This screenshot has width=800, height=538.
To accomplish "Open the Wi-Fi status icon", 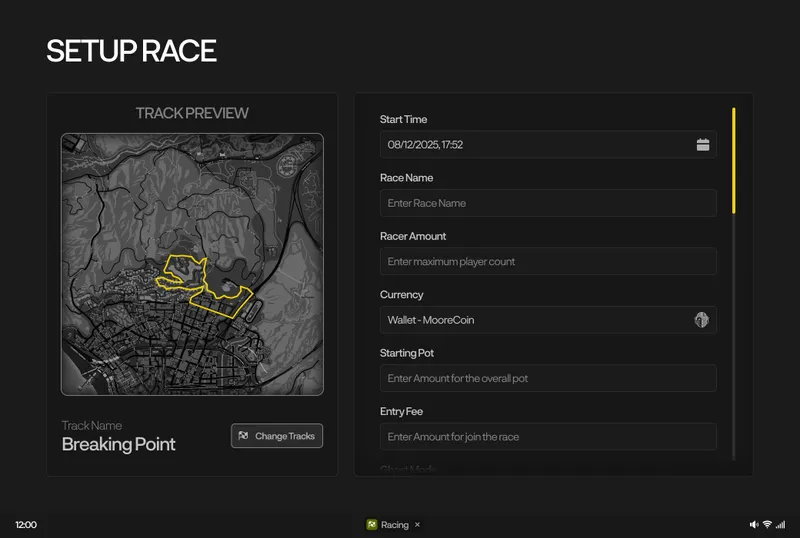I will tap(767, 524).
